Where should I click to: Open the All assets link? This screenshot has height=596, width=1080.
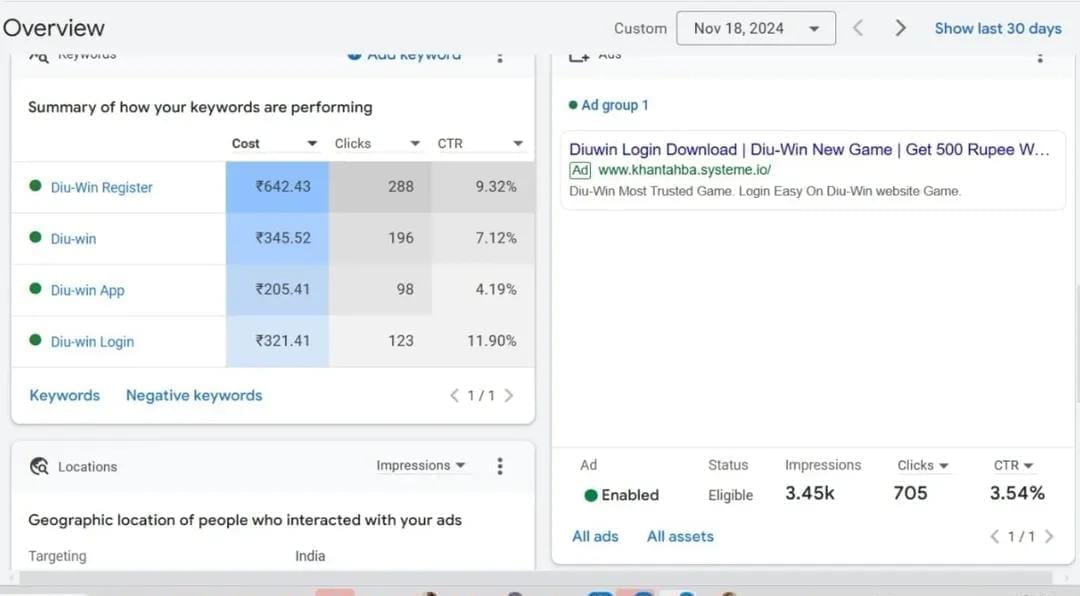pyautogui.click(x=680, y=536)
